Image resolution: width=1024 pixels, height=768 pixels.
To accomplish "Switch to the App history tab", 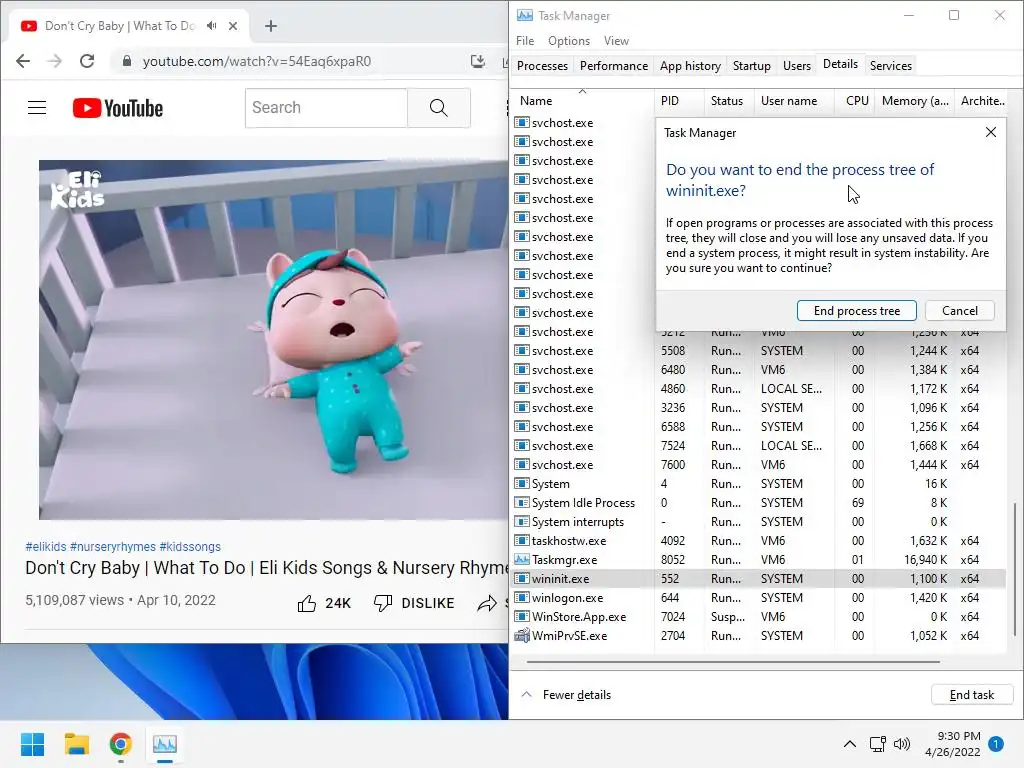I will [690, 66].
